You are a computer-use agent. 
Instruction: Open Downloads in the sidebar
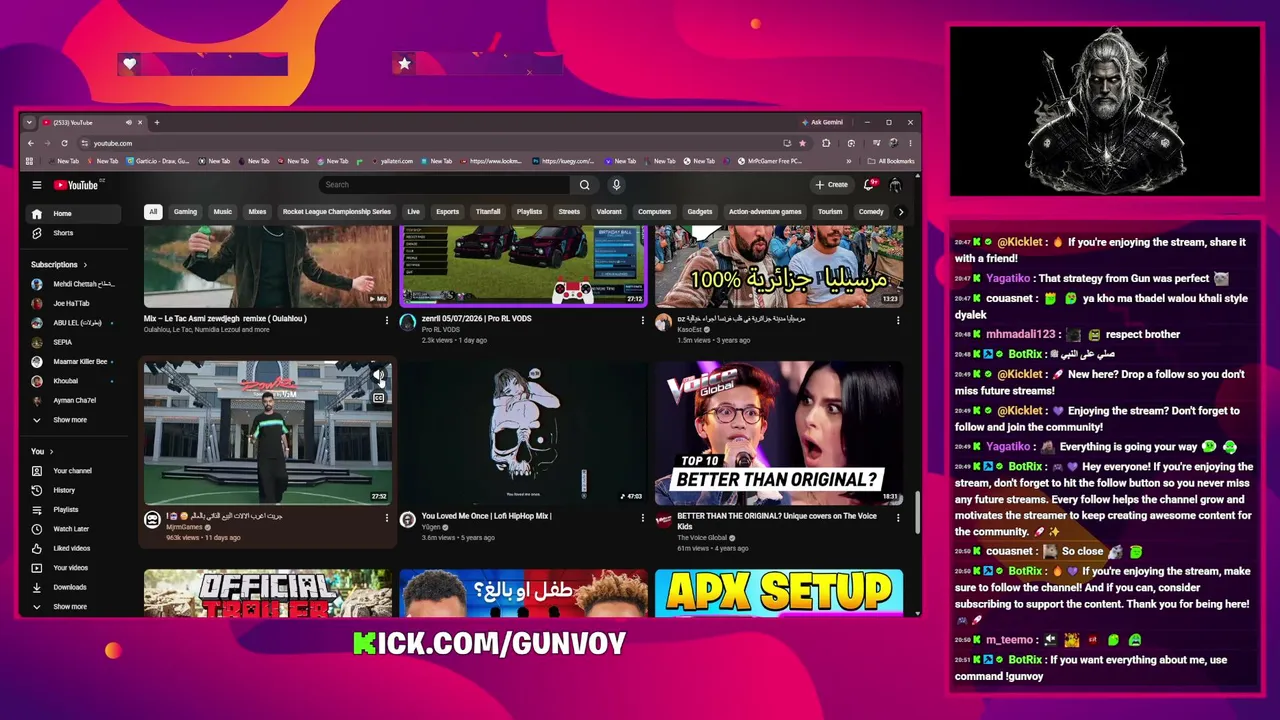(73, 587)
